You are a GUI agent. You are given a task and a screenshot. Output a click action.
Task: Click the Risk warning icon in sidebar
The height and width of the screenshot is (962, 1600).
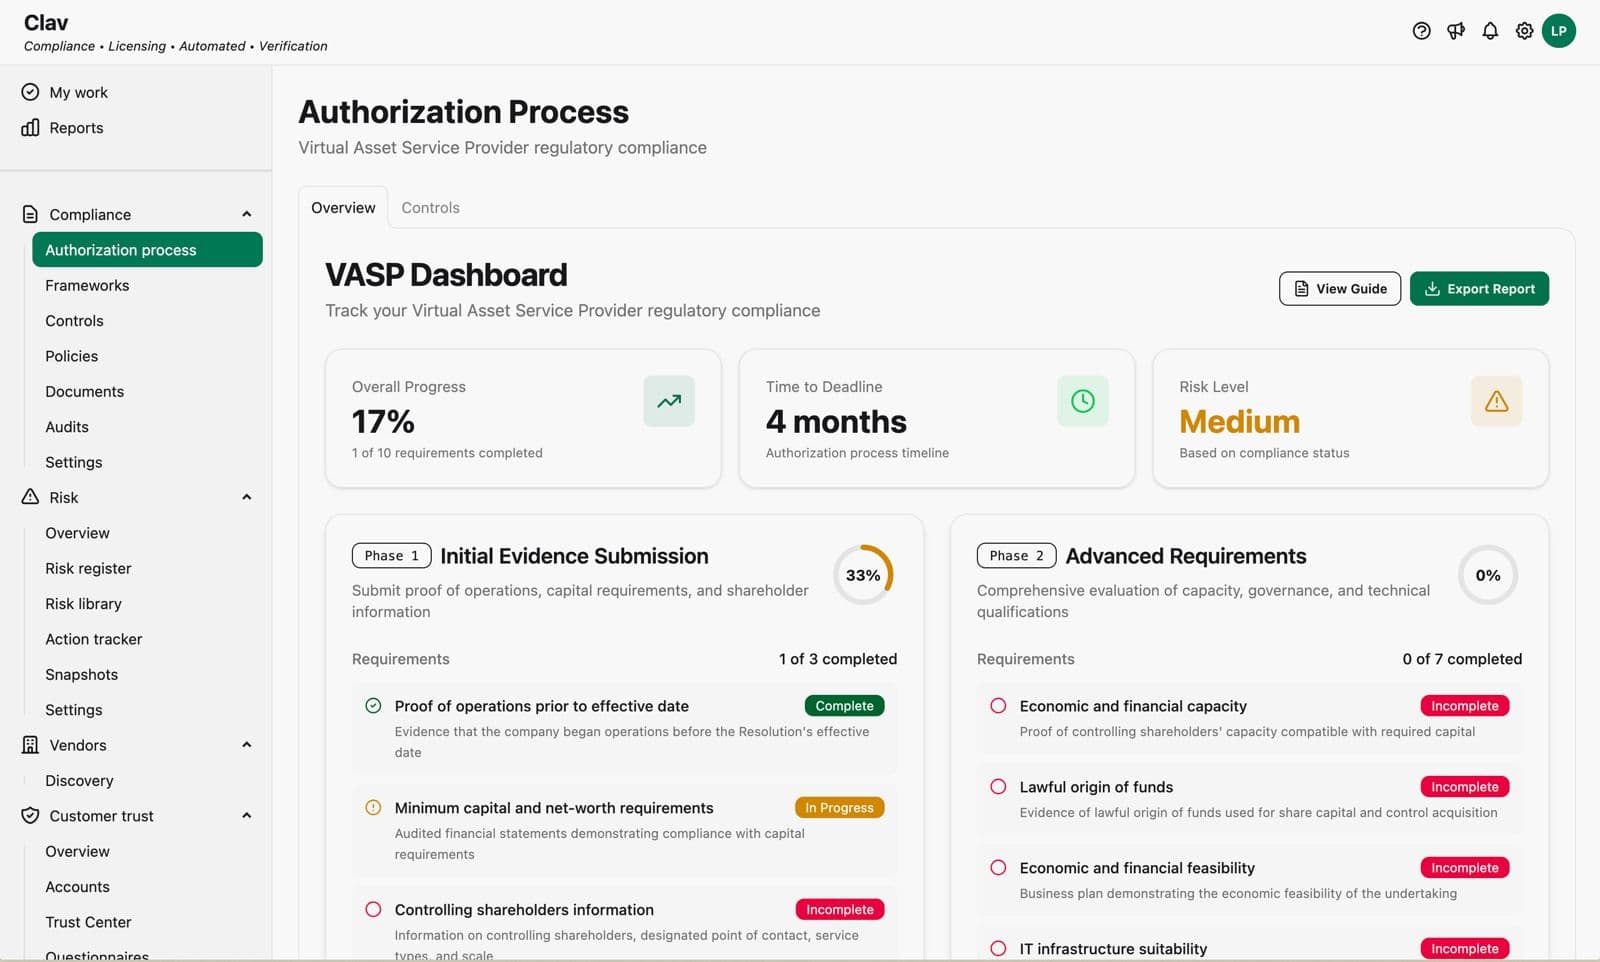point(29,496)
